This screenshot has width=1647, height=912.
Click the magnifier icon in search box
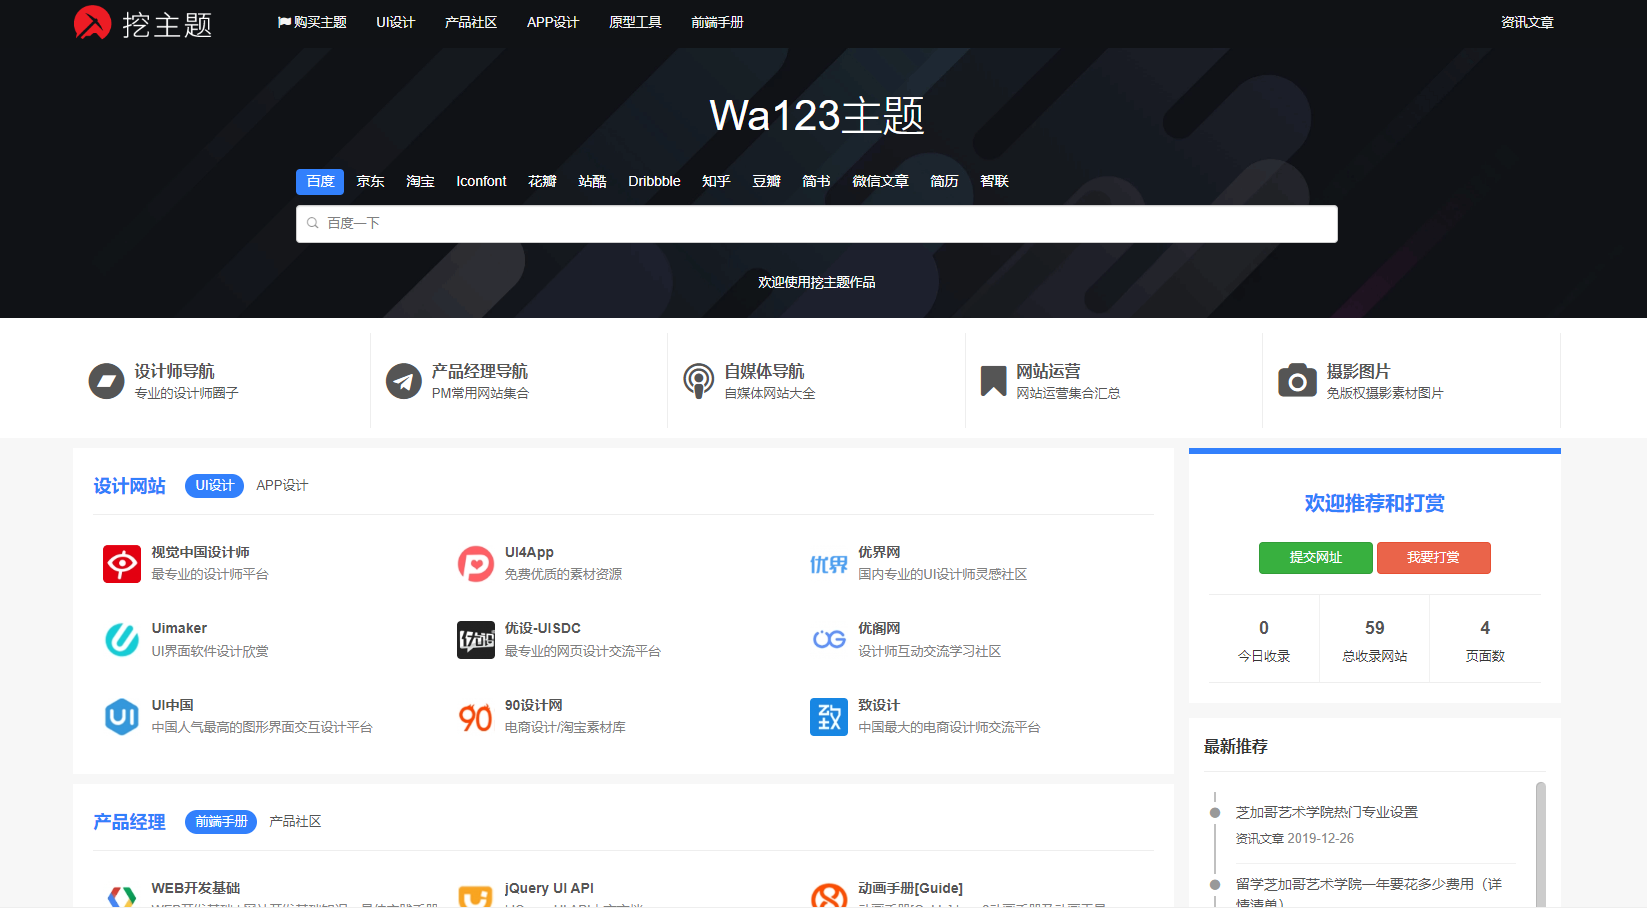tap(313, 223)
